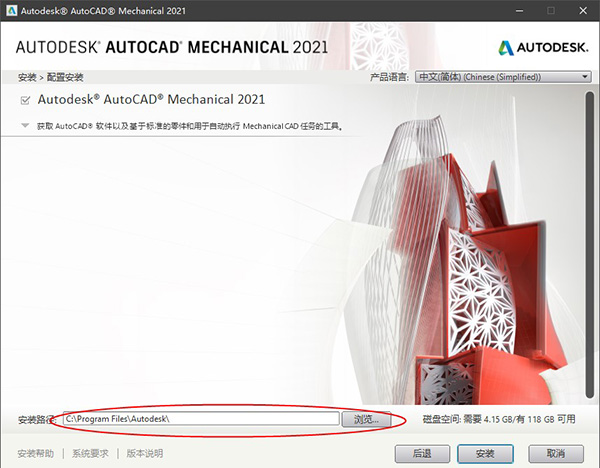The height and width of the screenshot is (468, 600).
Task: Cancel setup with the 取消 button
Action: click(557, 454)
